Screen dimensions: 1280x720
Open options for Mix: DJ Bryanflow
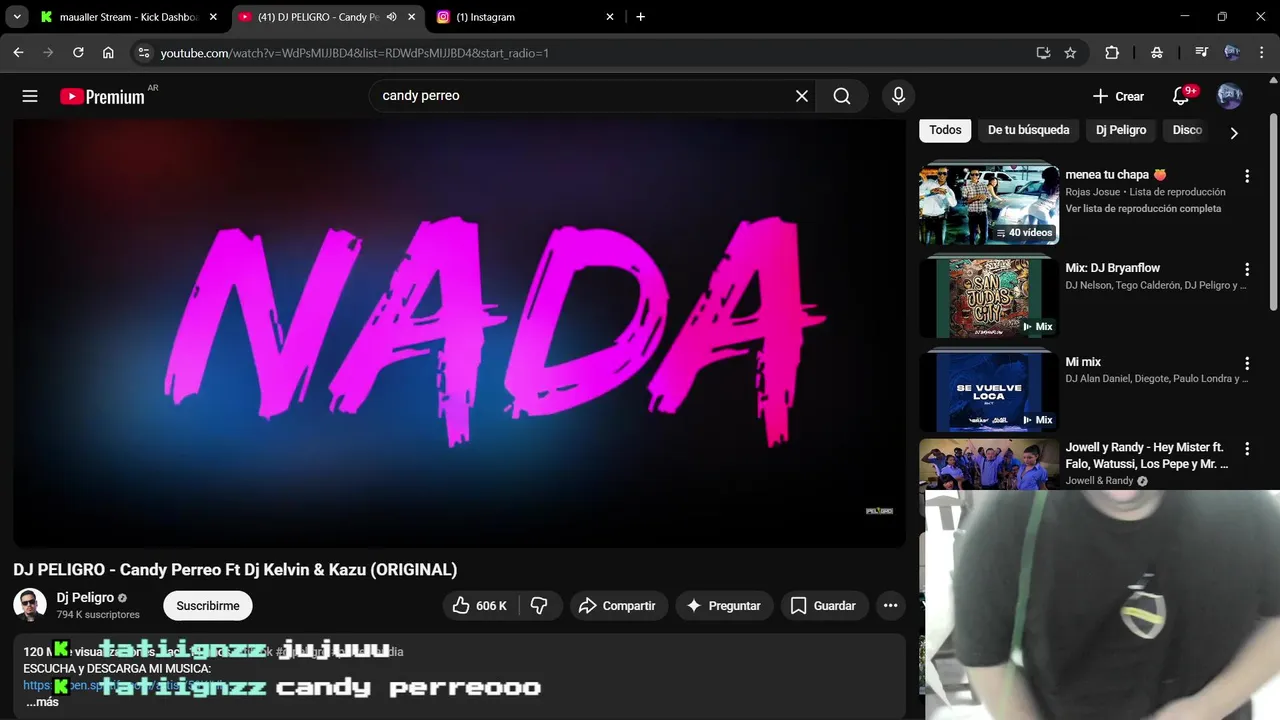click(1246, 269)
